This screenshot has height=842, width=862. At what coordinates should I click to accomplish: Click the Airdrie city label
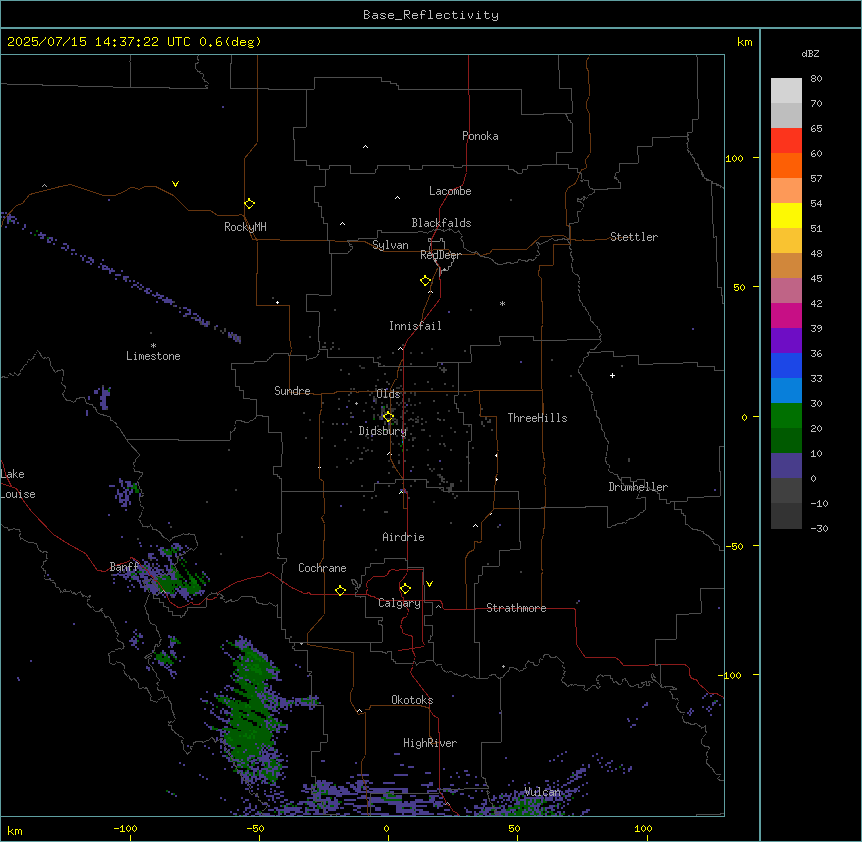click(403, 537)
